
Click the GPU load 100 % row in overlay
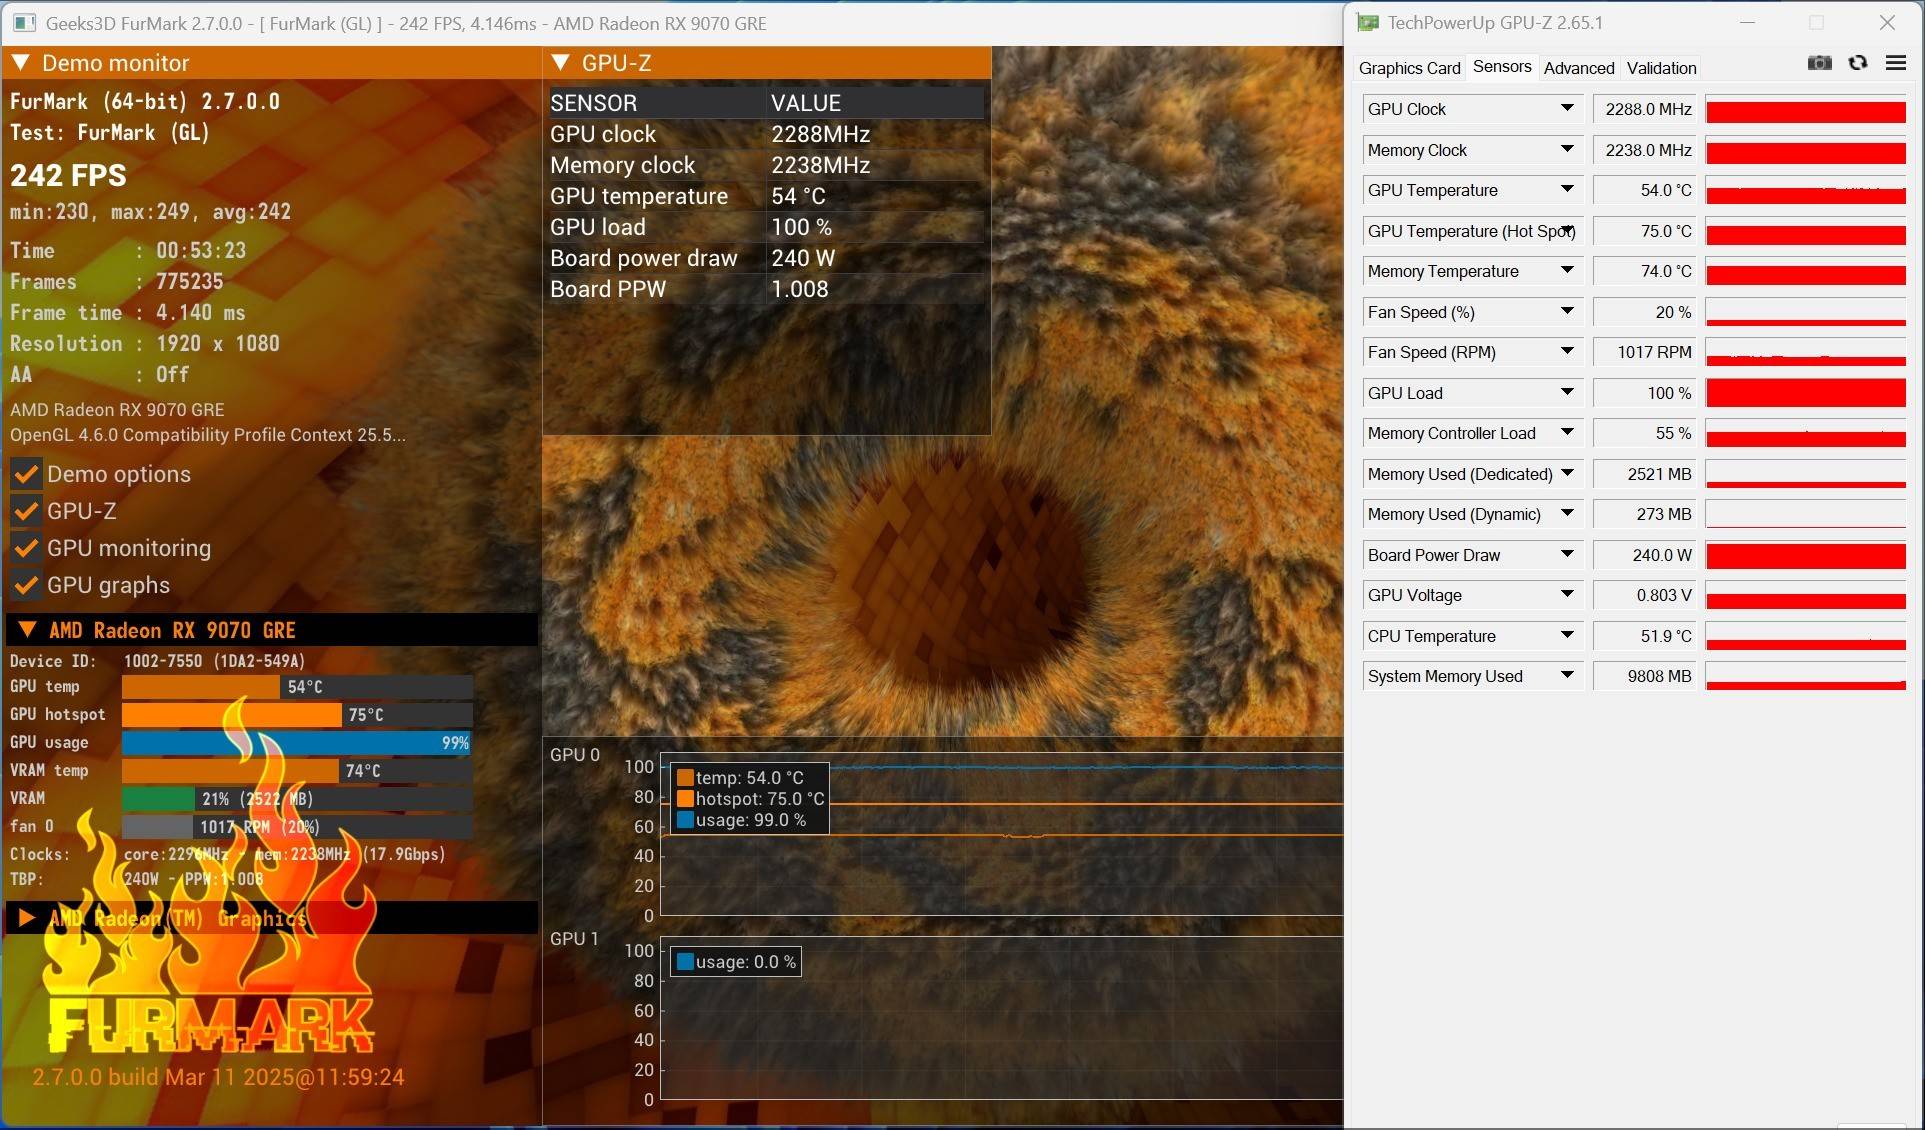(767, 227)
